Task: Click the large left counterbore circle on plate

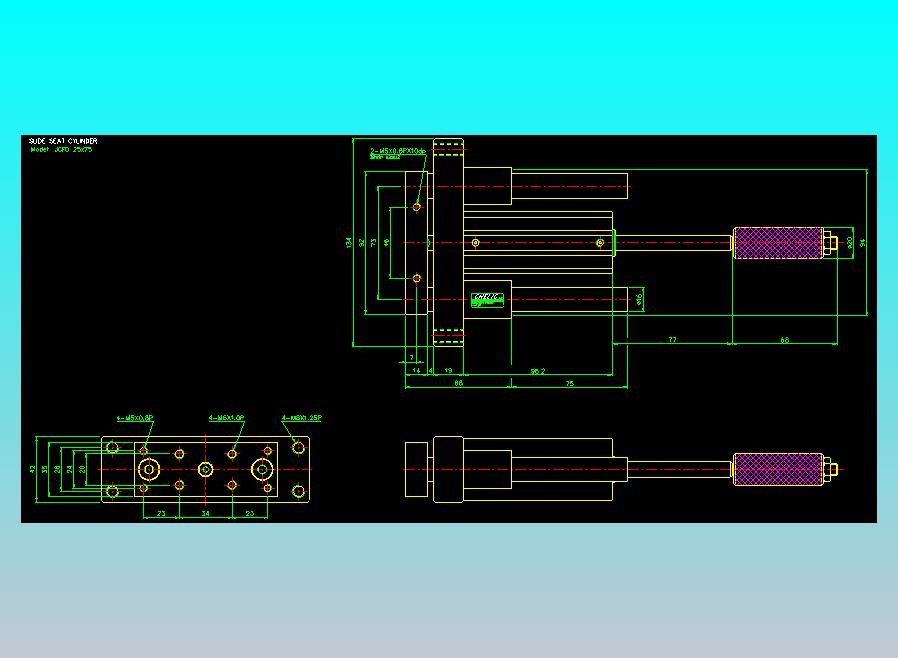Action: [149, 470]
